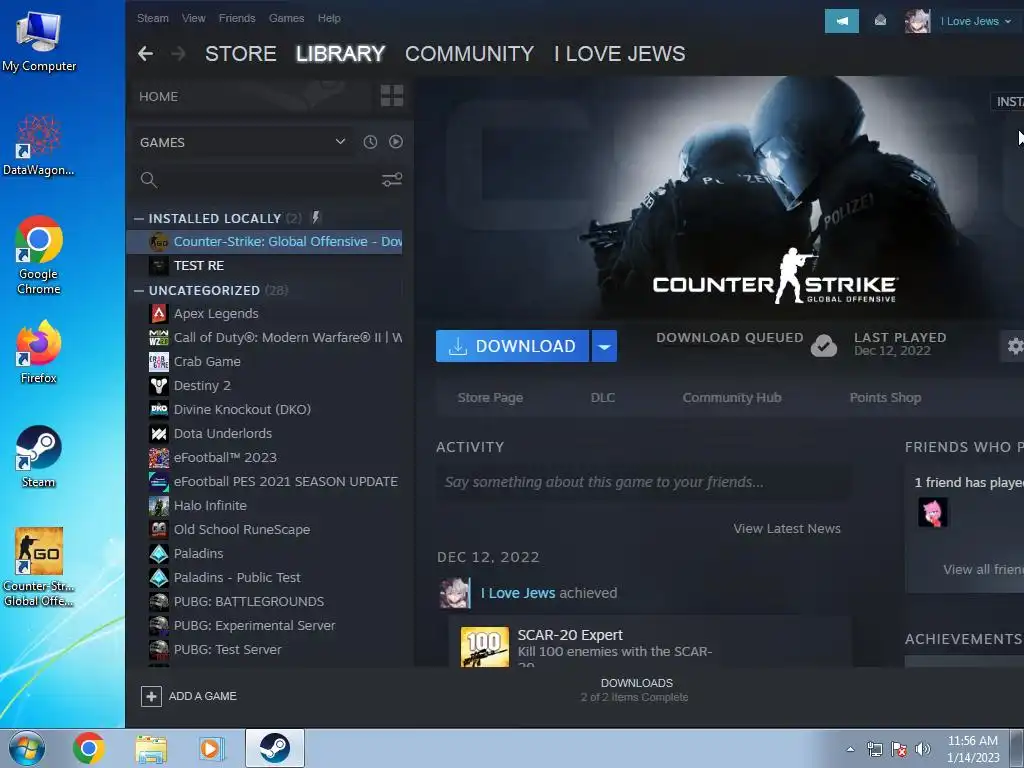
Task: Open Counter-Strike Global Offensive desktop shortcut
Action: tap(39, 567)
